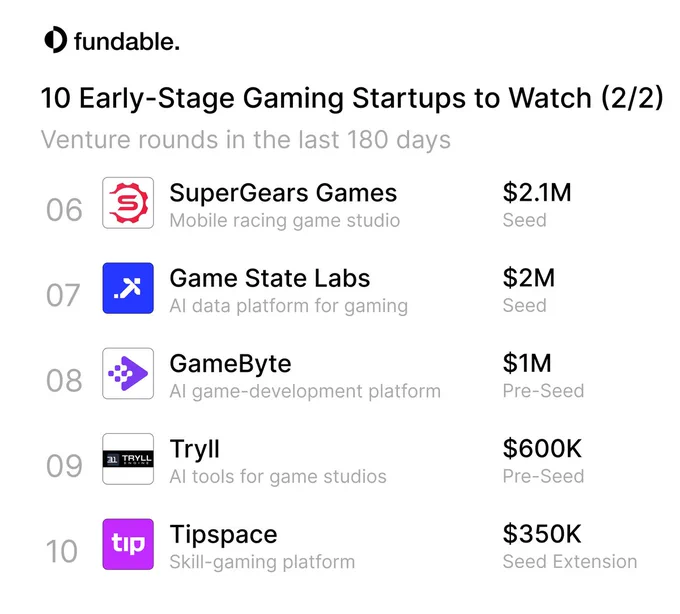Open the SuperGears Games company name
The image size is (680, 614).
(x=283, y=193)
